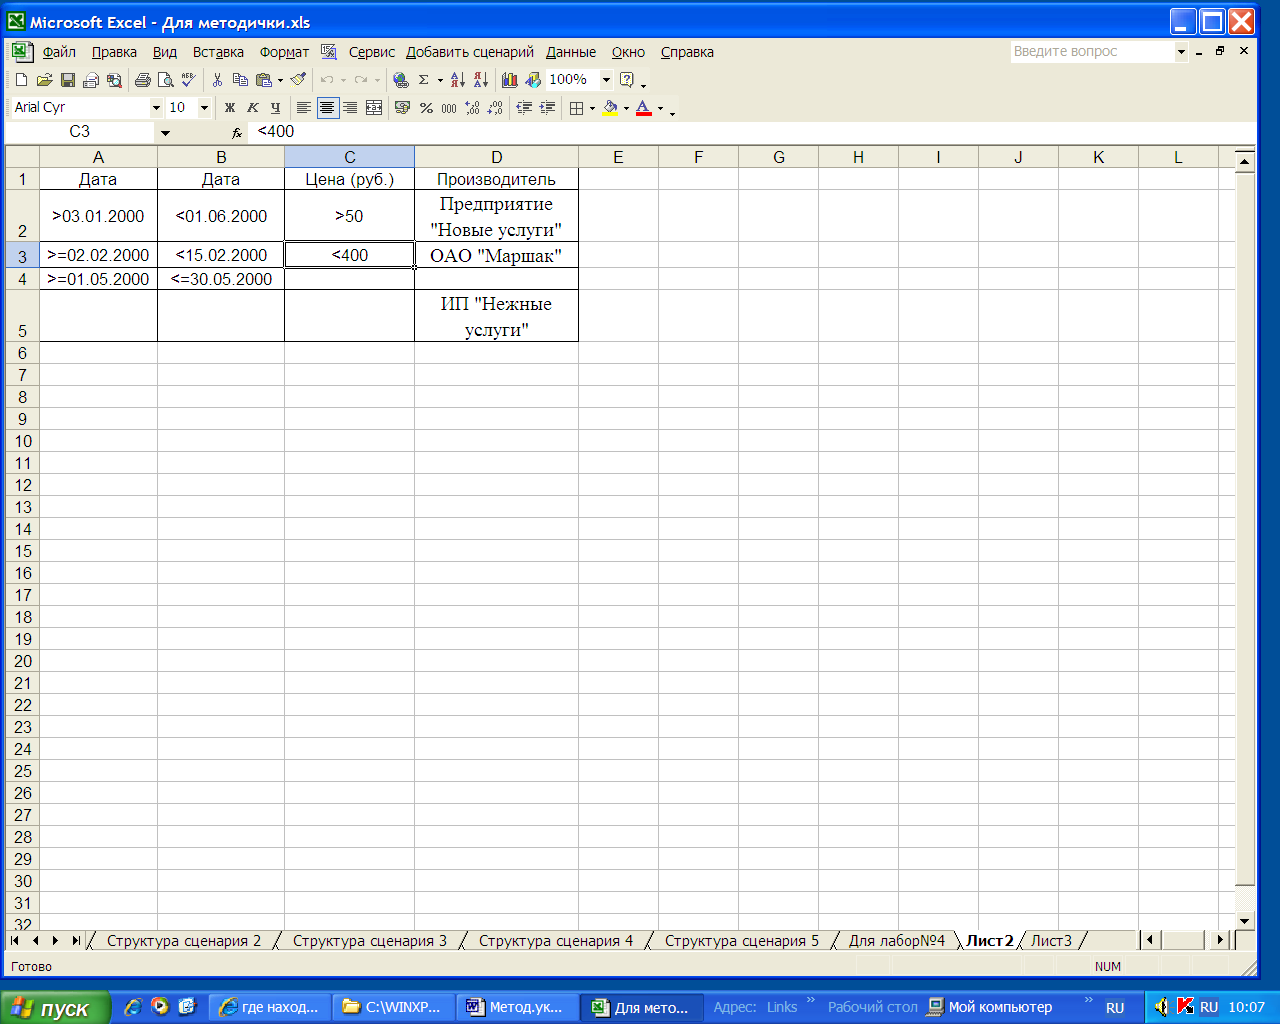Open the AutoSum functions arrow
Image resolution: width=1280 pixels, height=1024 pixels.
440,80
